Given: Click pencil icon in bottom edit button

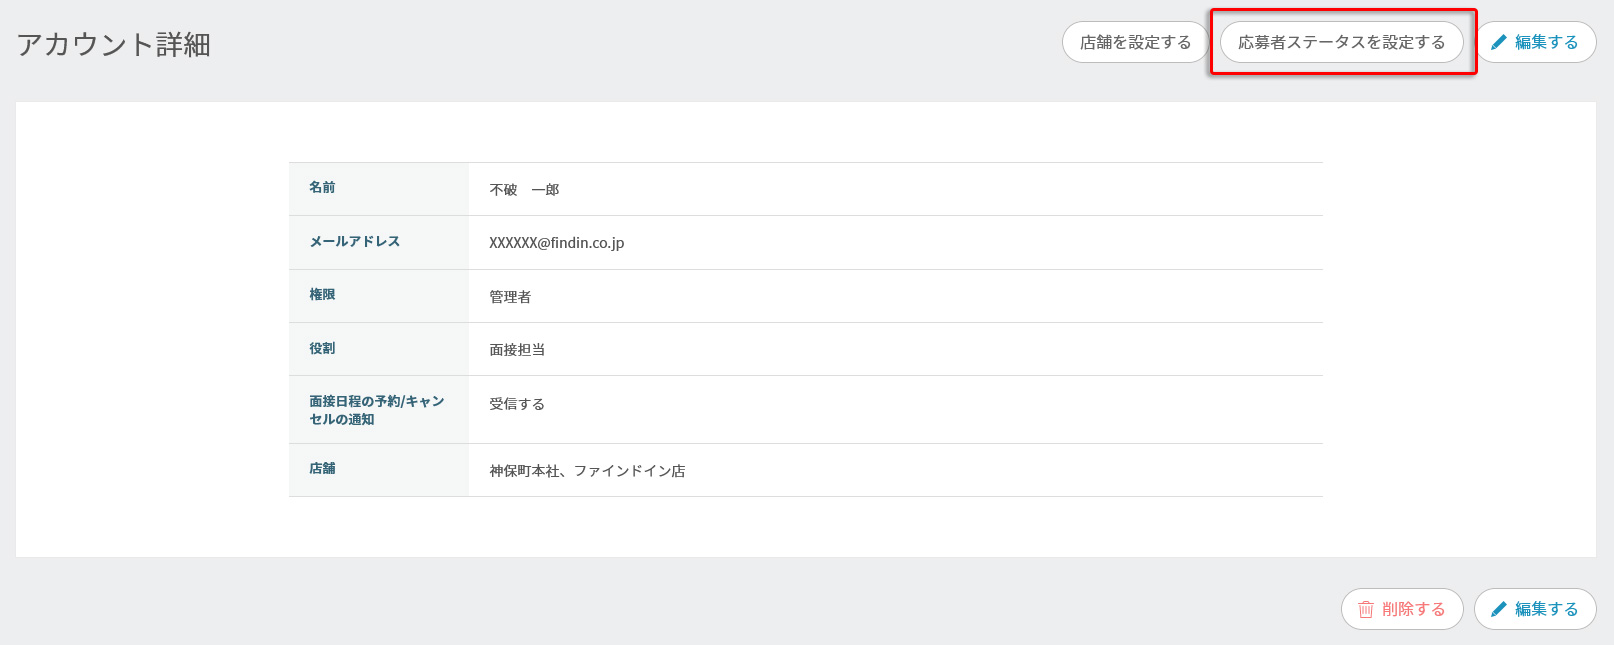Looking at the screenshot, I should coord(1498,609).
